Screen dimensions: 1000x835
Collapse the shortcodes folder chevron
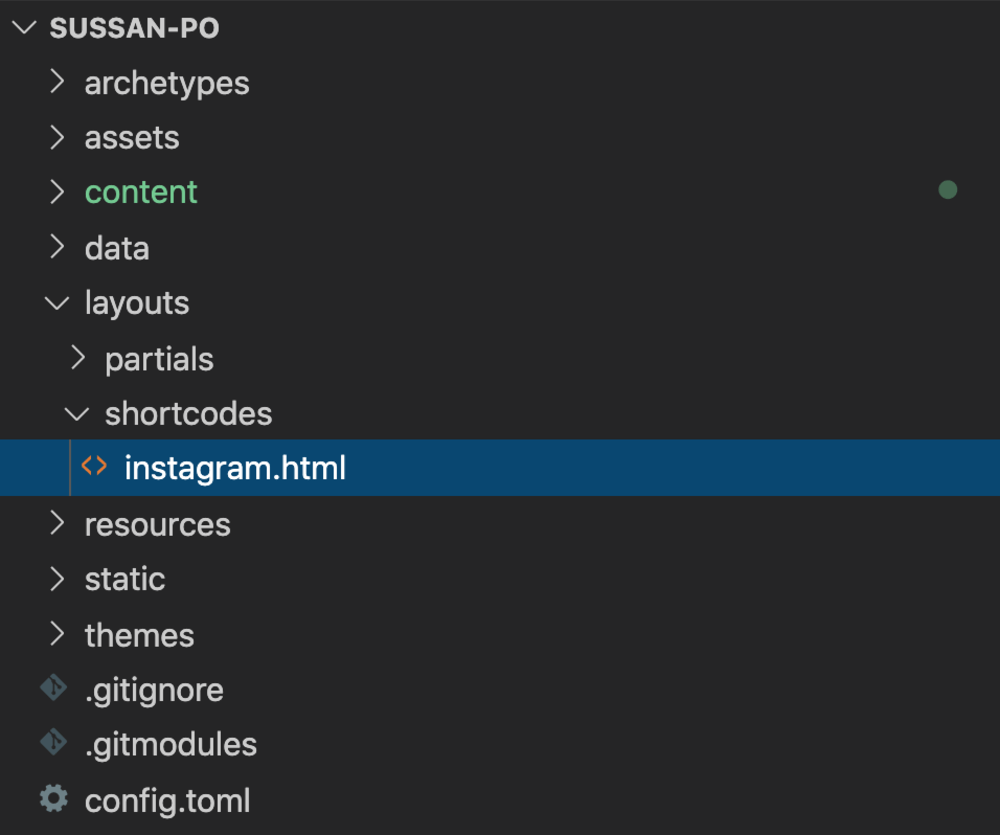(78, 413)
